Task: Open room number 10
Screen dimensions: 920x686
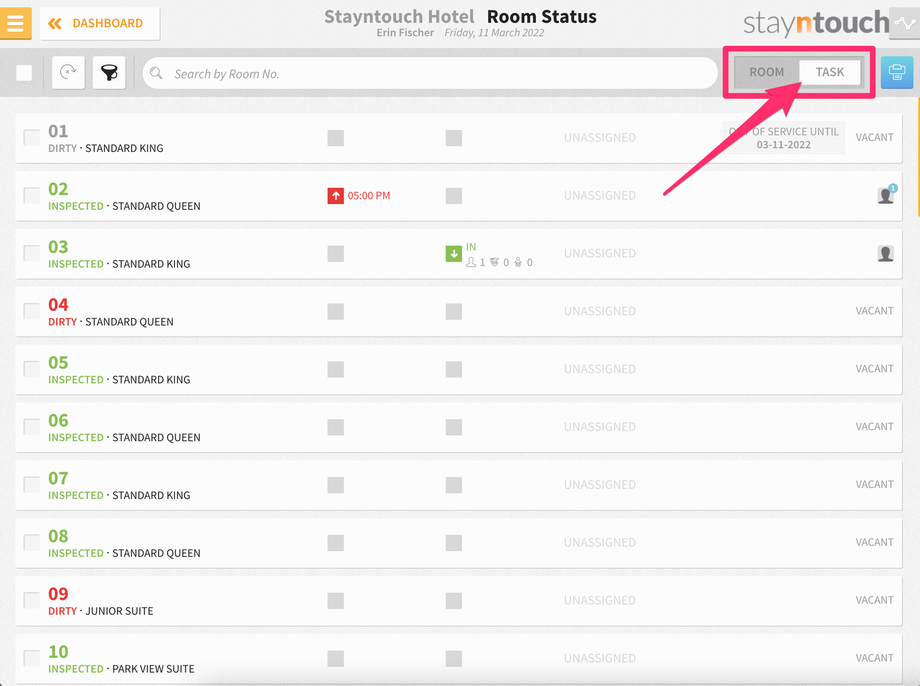Action: click(x=58, y=651)
